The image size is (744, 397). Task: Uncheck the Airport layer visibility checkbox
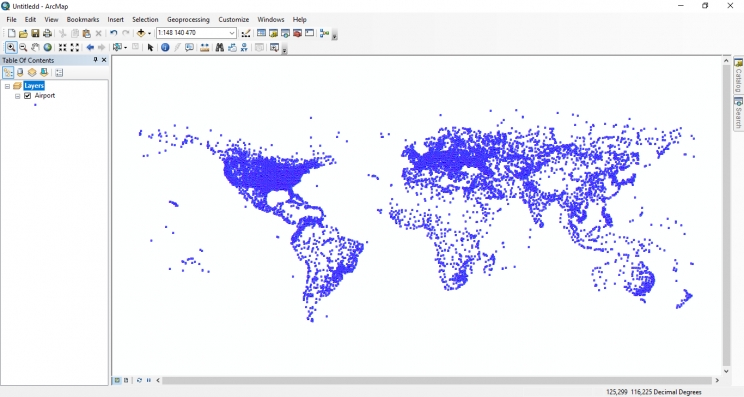point(28,96)
